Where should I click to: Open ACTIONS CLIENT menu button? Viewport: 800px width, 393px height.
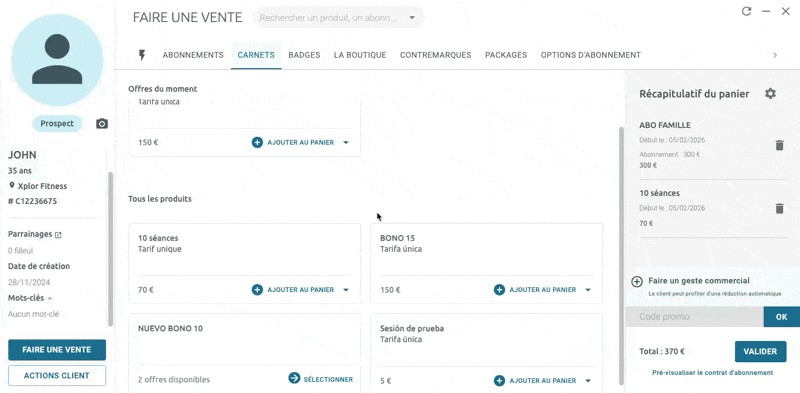pos(57,376)
